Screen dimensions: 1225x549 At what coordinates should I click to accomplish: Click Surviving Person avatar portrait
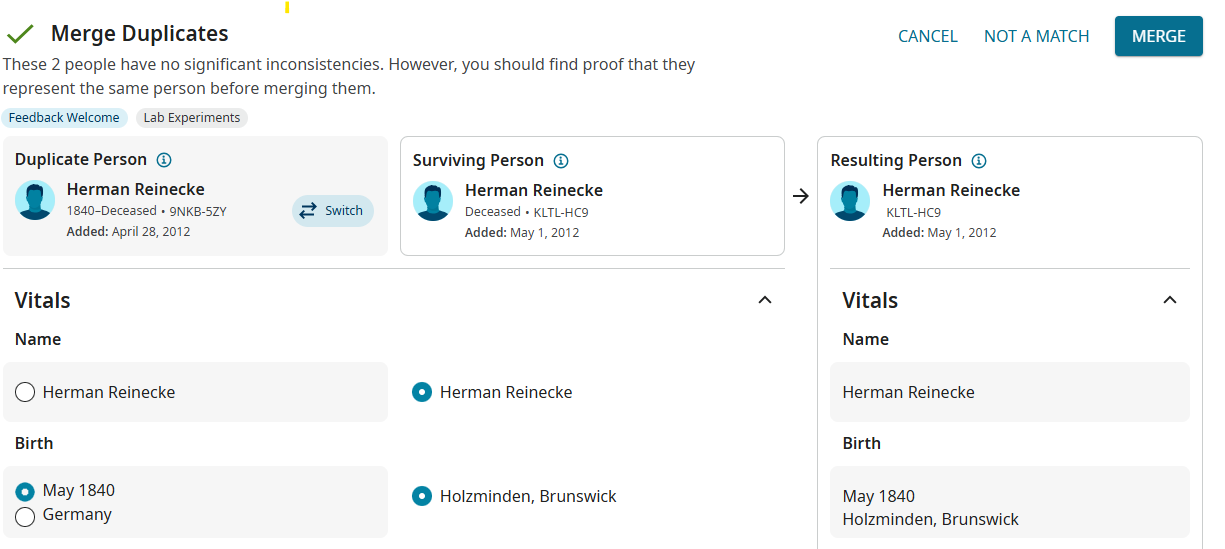433,201
